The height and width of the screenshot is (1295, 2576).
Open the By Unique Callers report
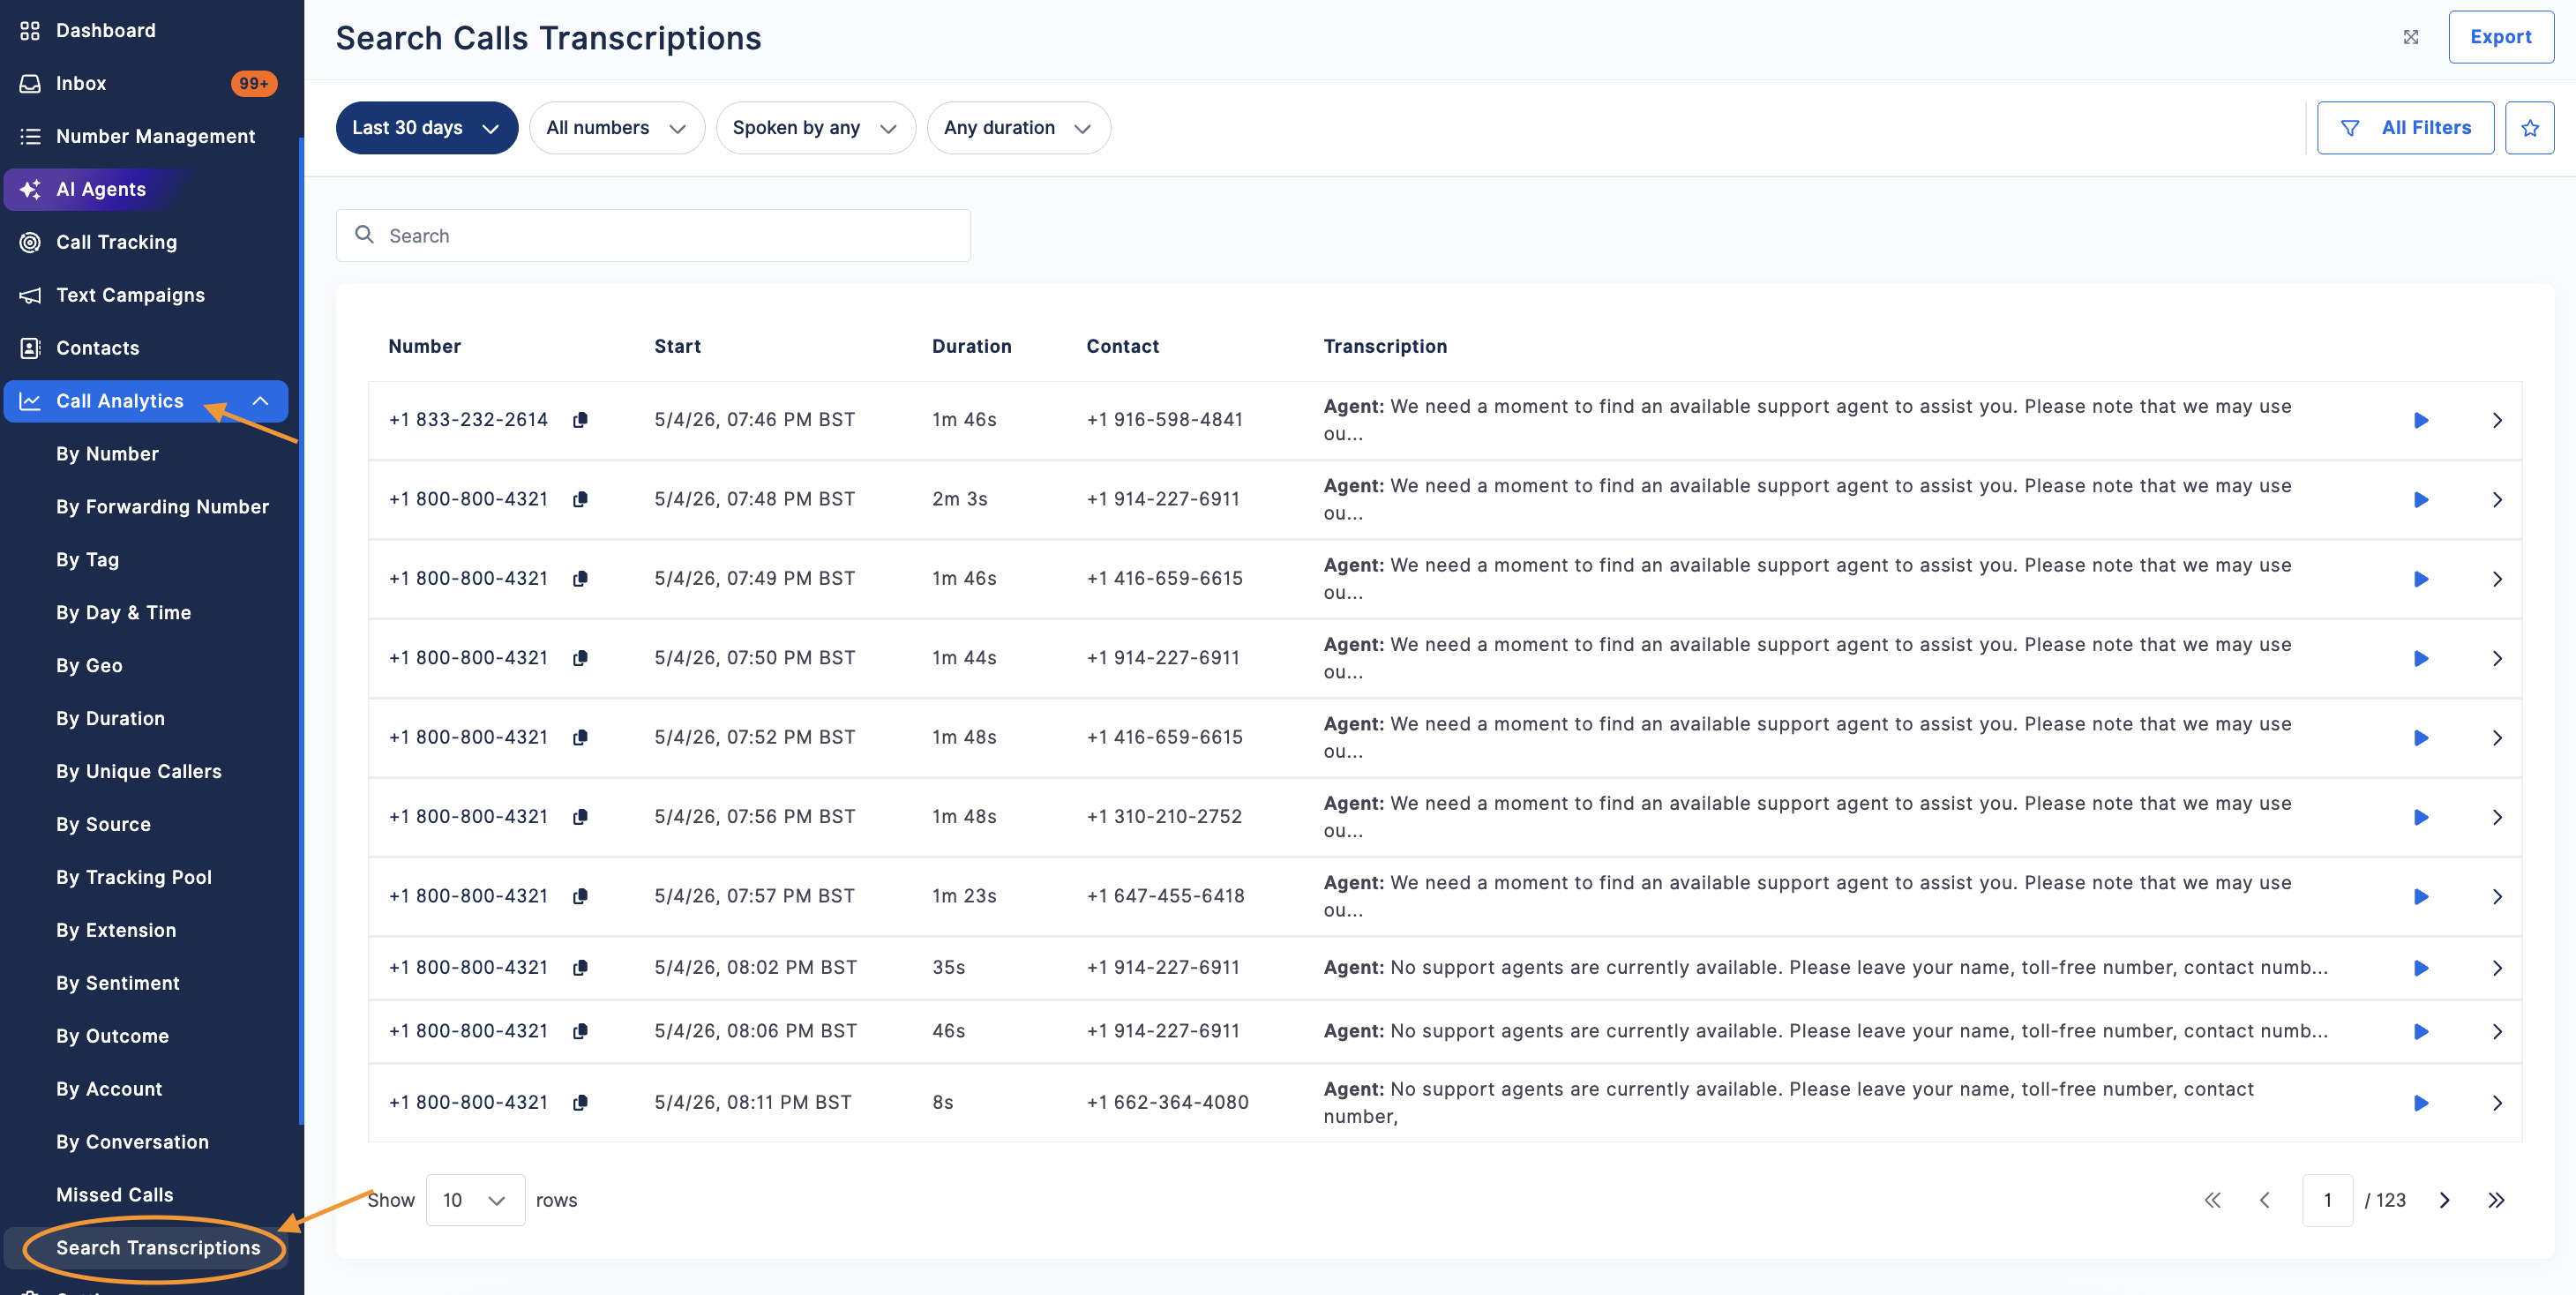[139, 772]
